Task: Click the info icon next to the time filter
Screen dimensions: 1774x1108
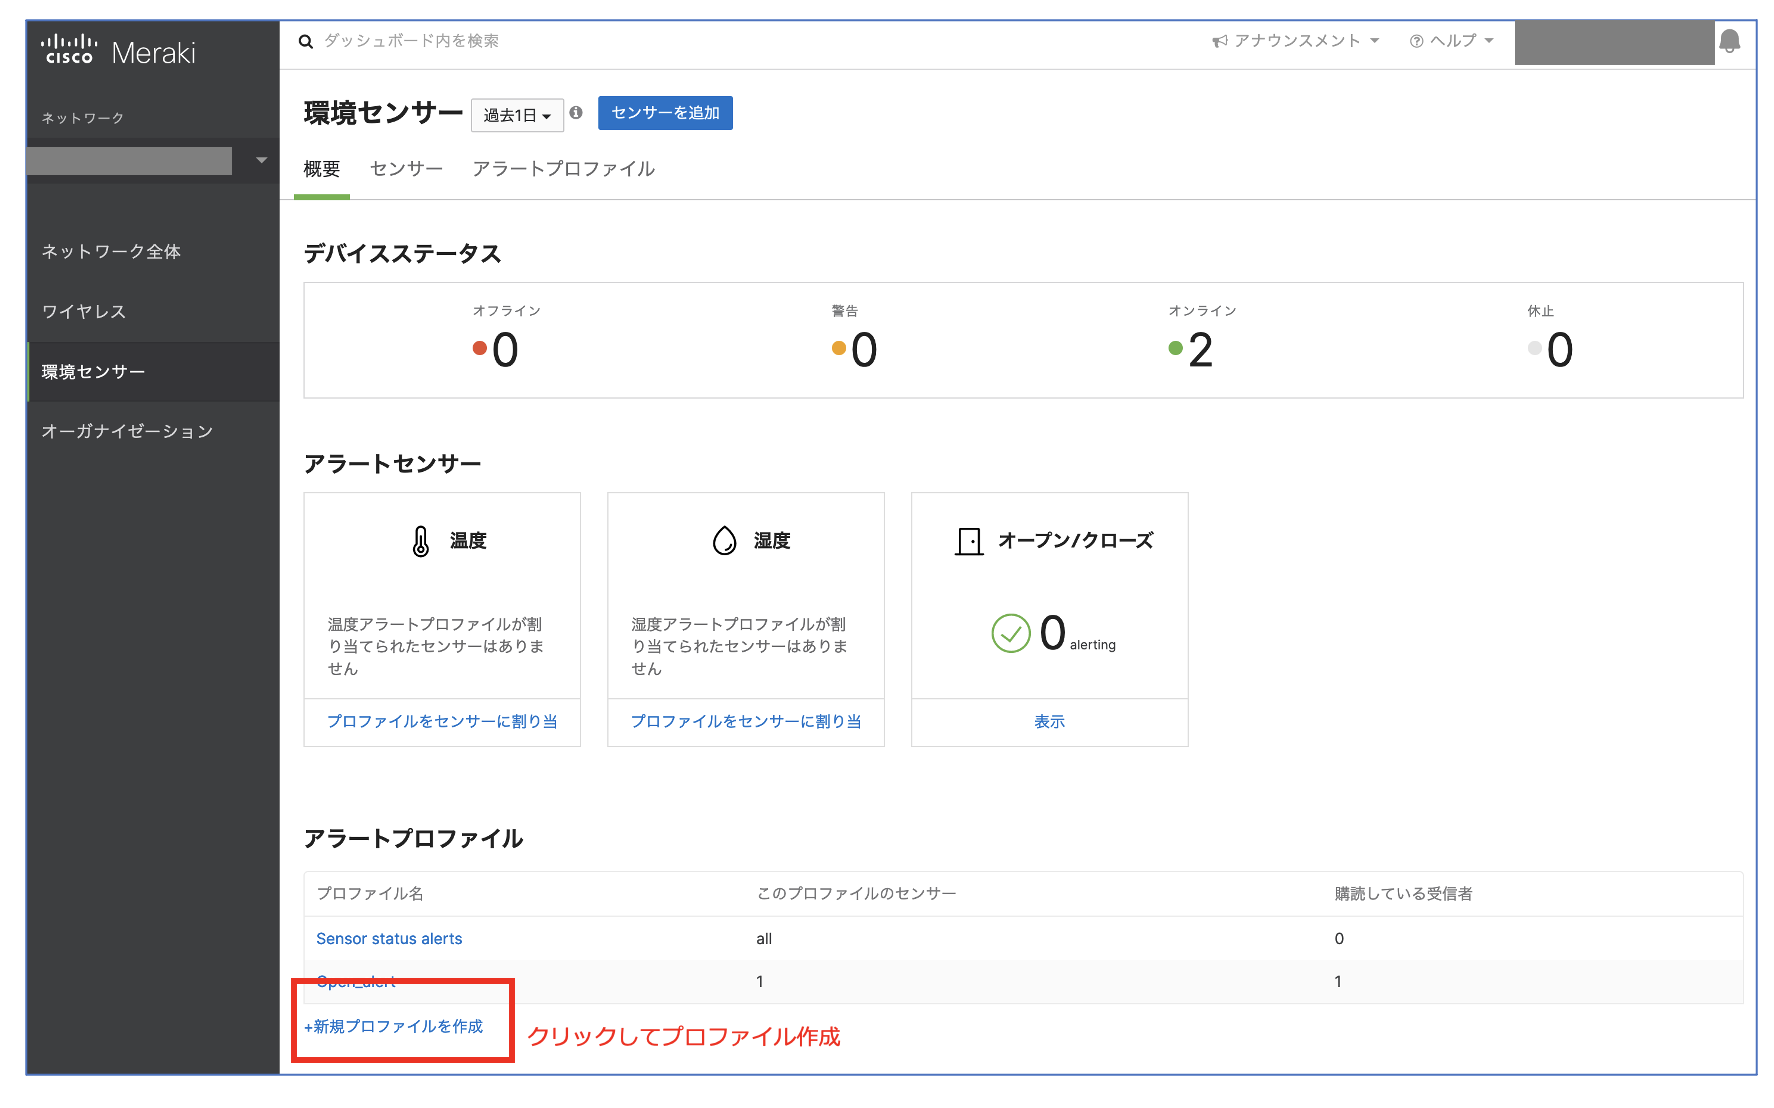Action: pos(576,113)
